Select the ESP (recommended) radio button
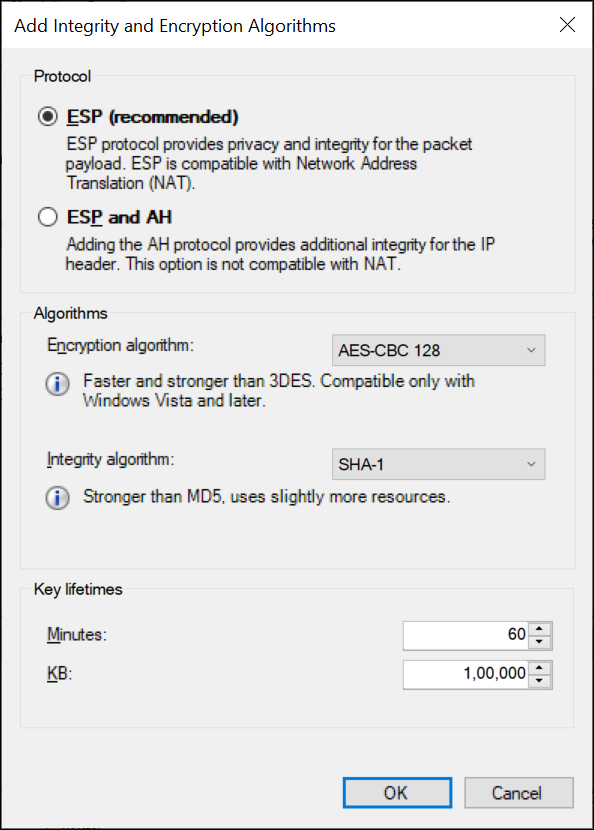594x830 pixels. point(48,116)
